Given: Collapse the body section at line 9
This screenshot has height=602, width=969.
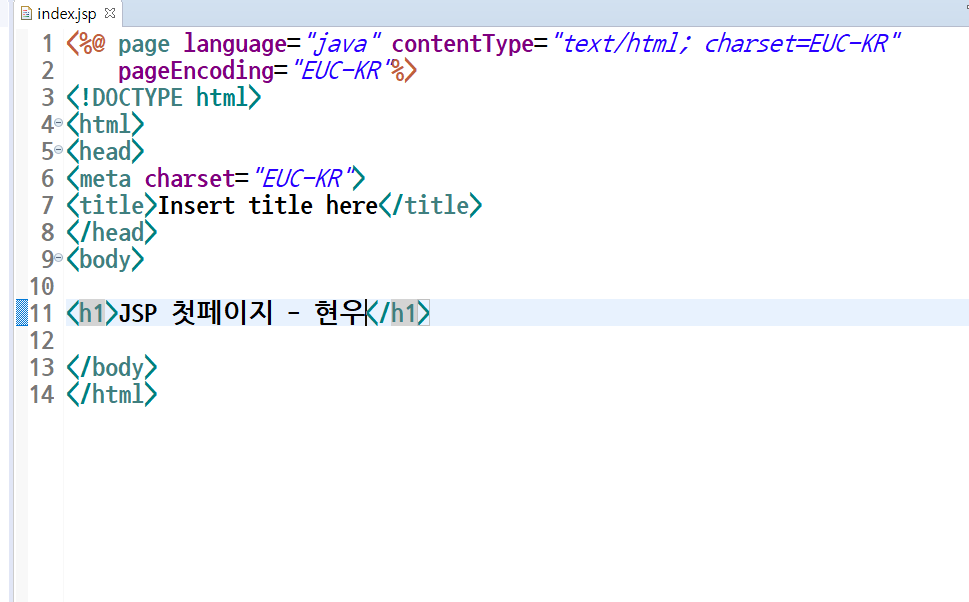Looking at the screenshot, I should tap(58, 259).
